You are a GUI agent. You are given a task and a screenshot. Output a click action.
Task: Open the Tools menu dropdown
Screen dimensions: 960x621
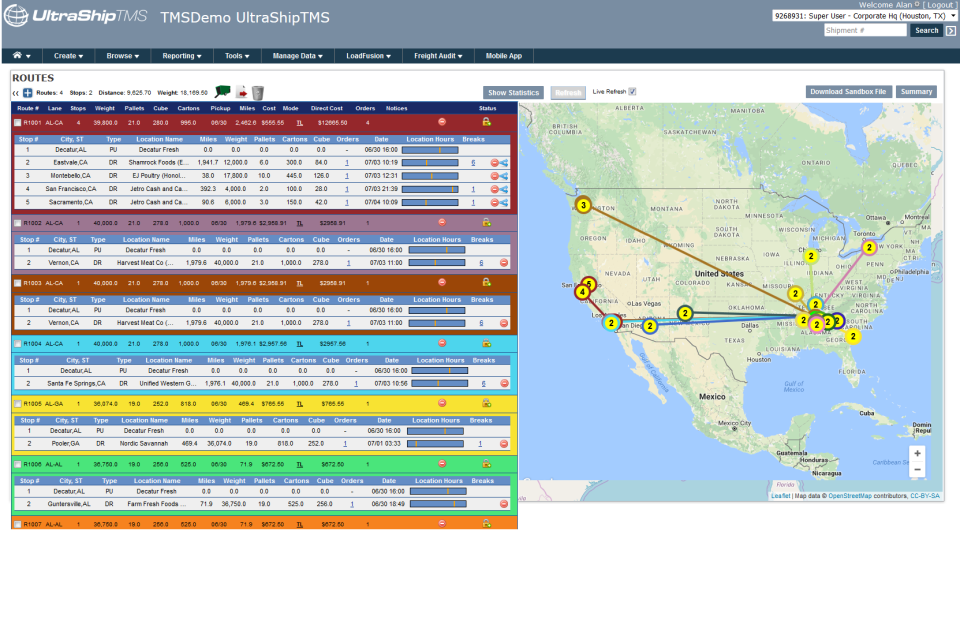(x=237, y=56)
